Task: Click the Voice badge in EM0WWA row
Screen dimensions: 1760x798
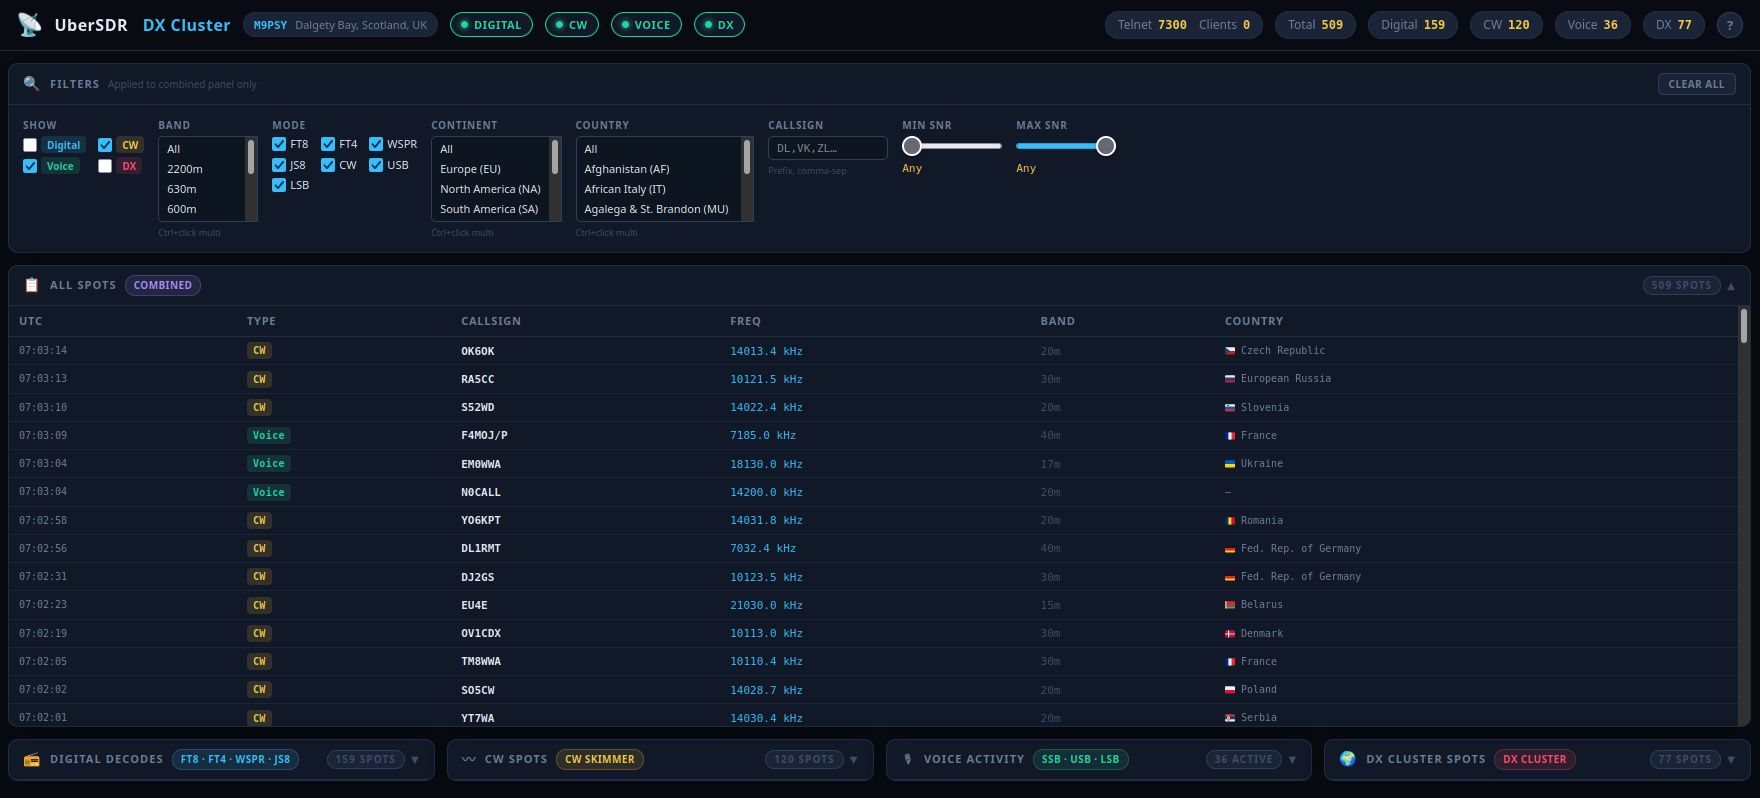Action: point(268,463)
